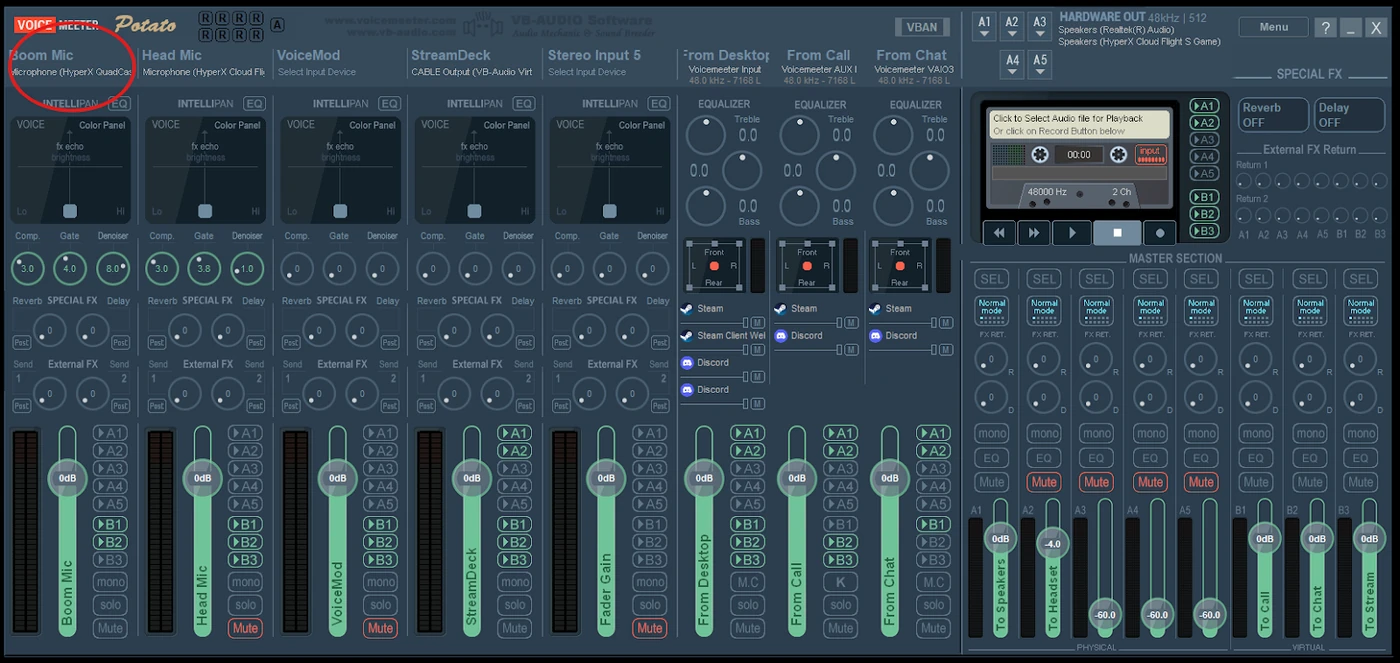Toggle M.C on From Desktop strip

pos(747,582)
